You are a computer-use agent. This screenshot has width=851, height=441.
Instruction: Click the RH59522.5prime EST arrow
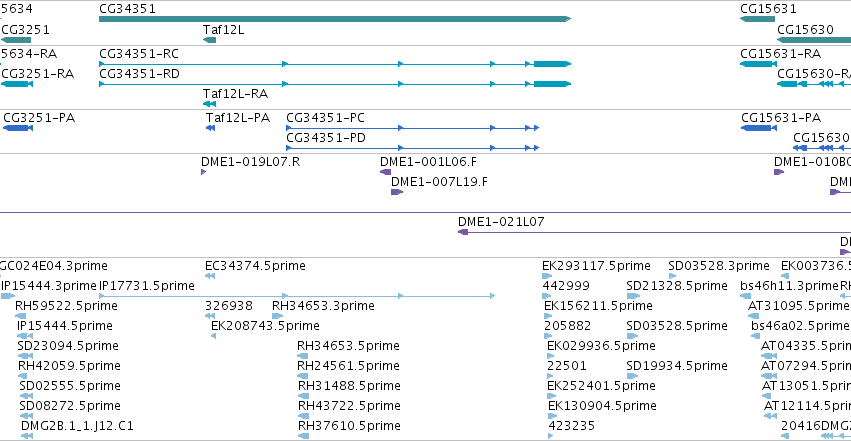(x=21, y=316)
